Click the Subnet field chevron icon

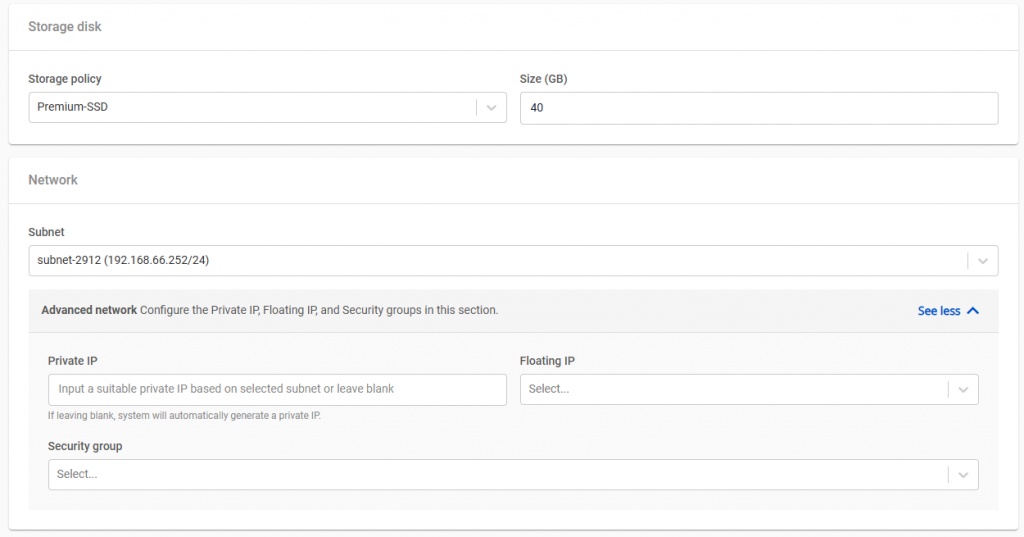(x=982, y=261)
